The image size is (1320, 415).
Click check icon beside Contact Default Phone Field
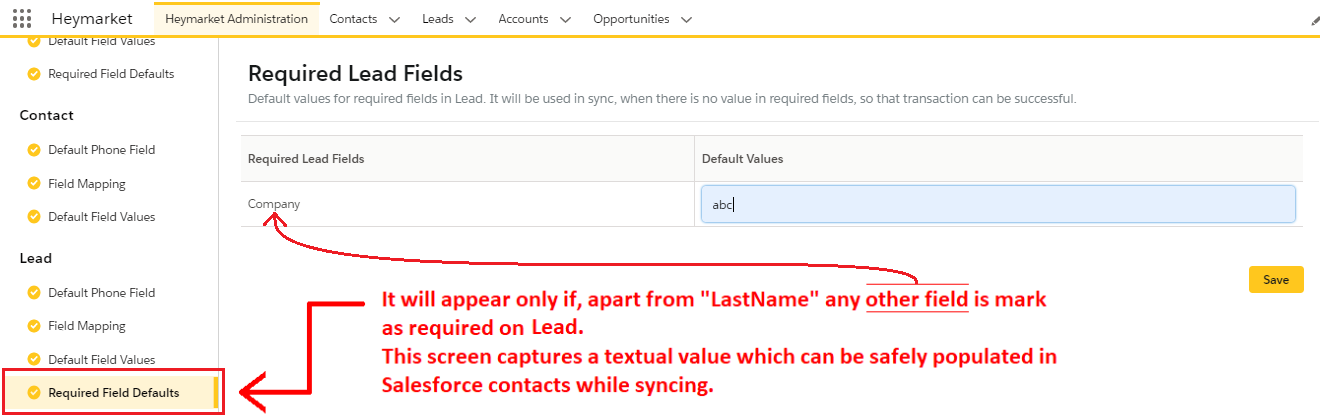(34, 150)
